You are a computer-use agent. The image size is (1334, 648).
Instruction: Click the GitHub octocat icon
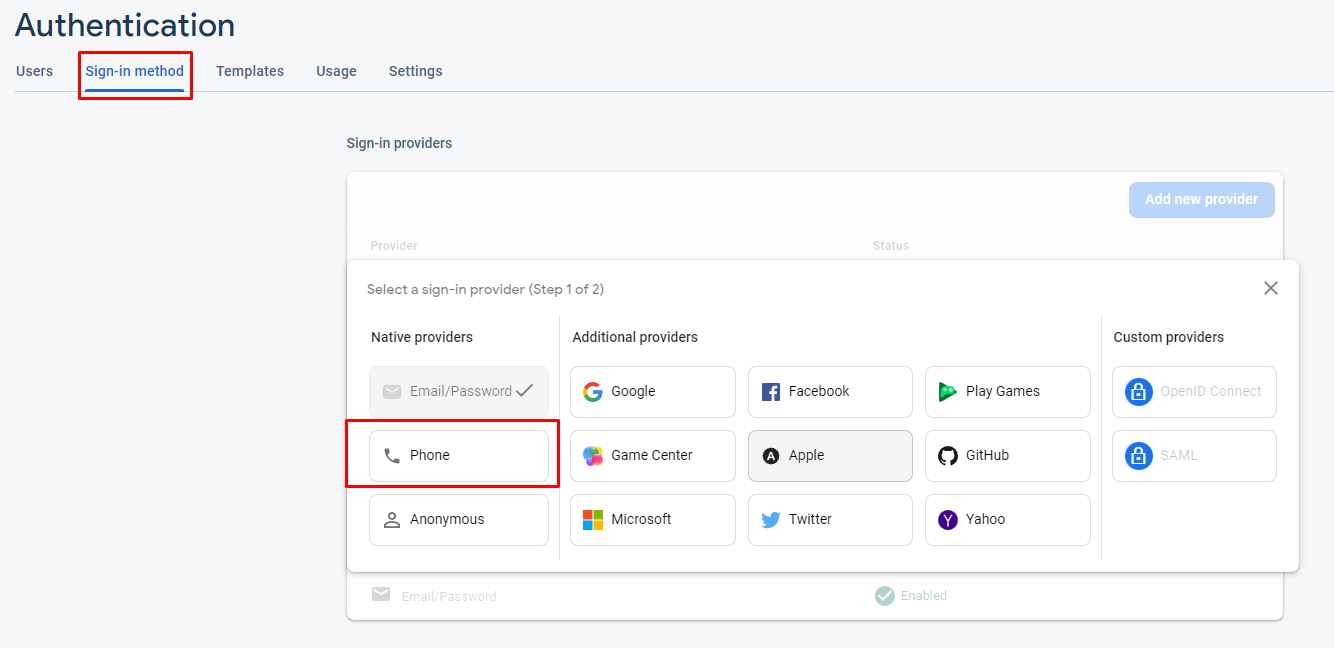point(948,456)
